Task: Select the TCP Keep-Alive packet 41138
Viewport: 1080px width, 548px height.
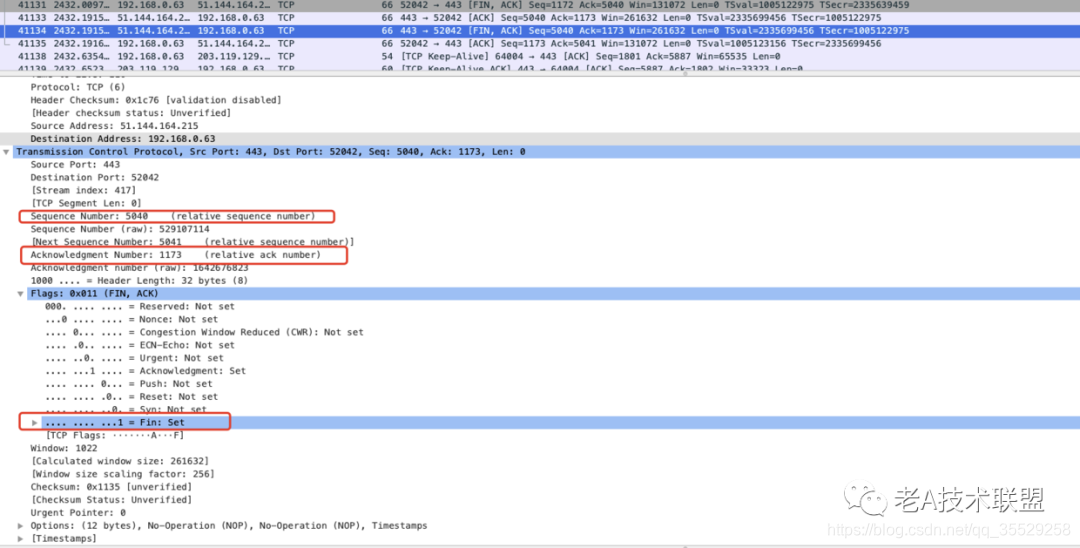Action: [540, 56]
